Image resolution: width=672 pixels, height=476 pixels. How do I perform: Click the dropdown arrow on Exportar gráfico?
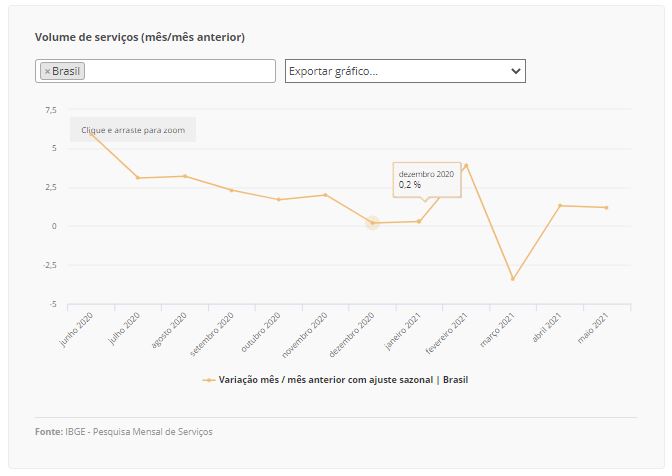[516, 71]
